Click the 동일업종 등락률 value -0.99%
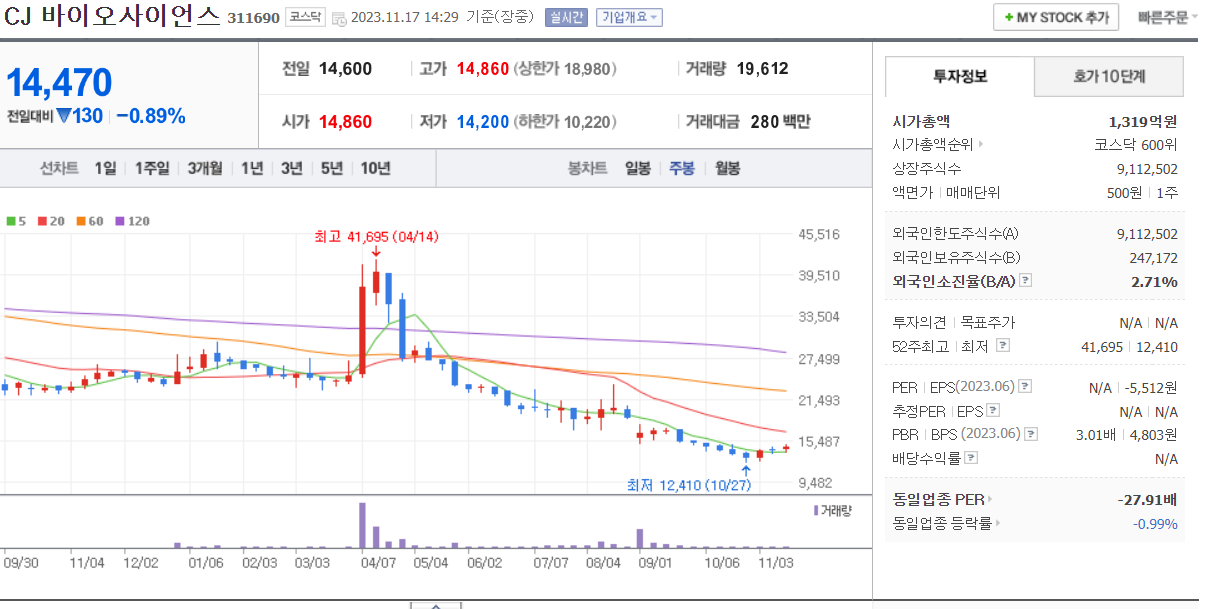The width and height of the screenshot is (1205, 609). (x=1155, y=523)
